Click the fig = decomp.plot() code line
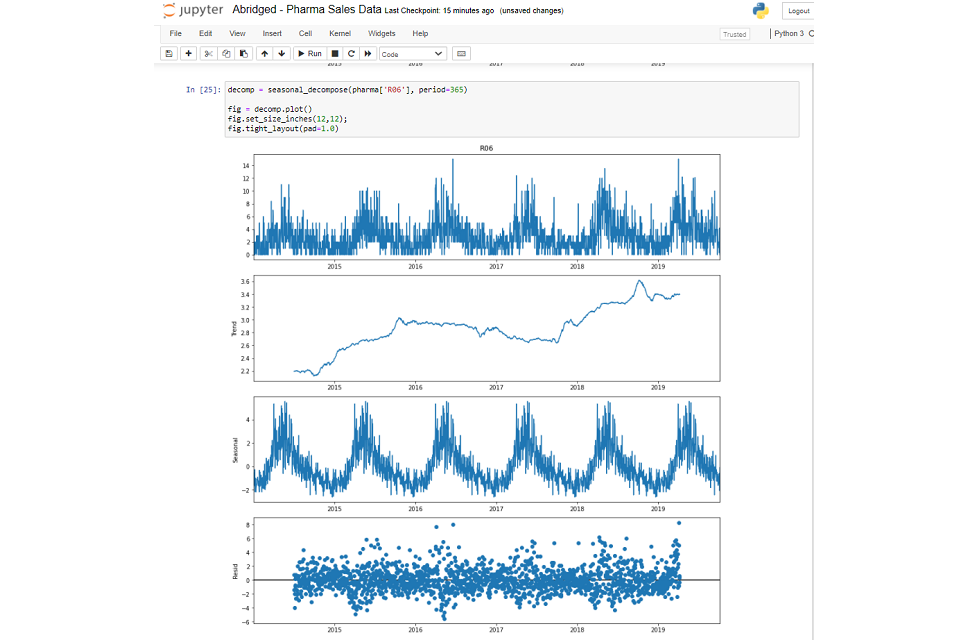This screenshot has width=970, height=640. pos(270,109)
